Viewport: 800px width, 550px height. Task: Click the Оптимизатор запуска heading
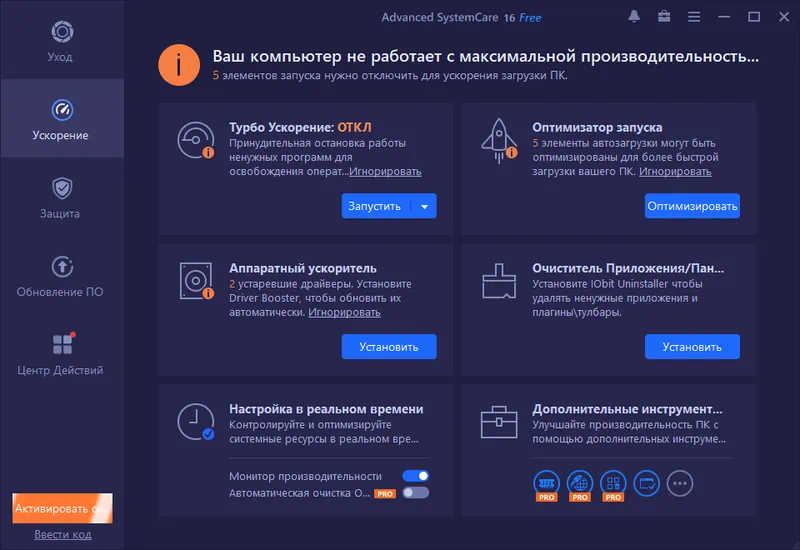(x=597, y=127)
